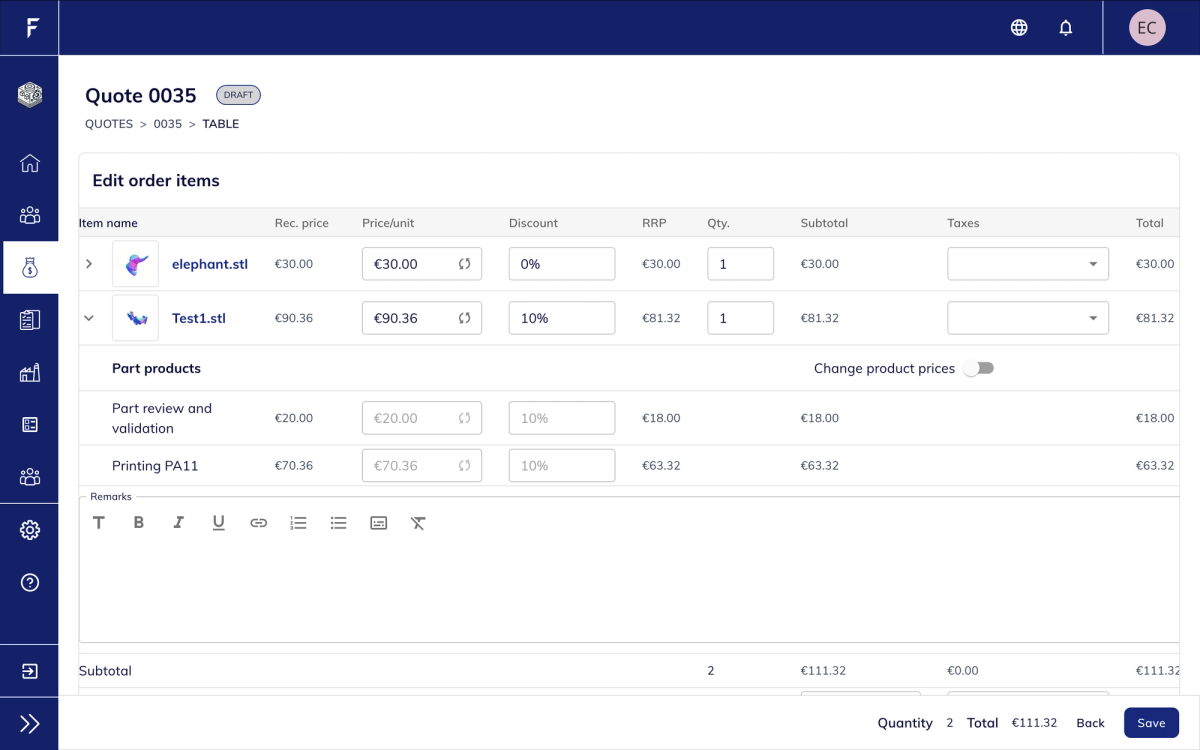This screenshot has width=1200, height=750.
Task: Click Test1.stl thumbnail image
Action: [135, 318]
